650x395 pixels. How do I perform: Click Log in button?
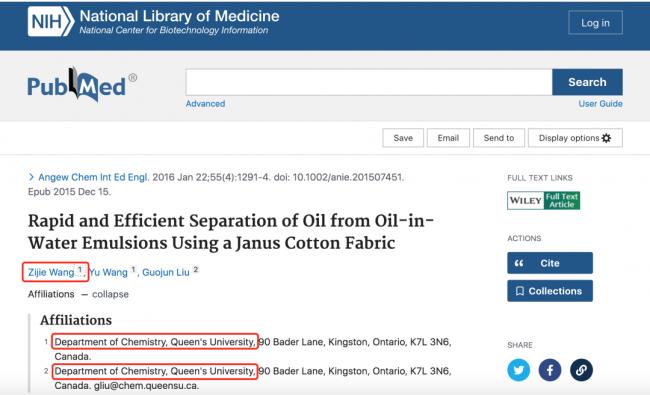[x=595, y=22]
